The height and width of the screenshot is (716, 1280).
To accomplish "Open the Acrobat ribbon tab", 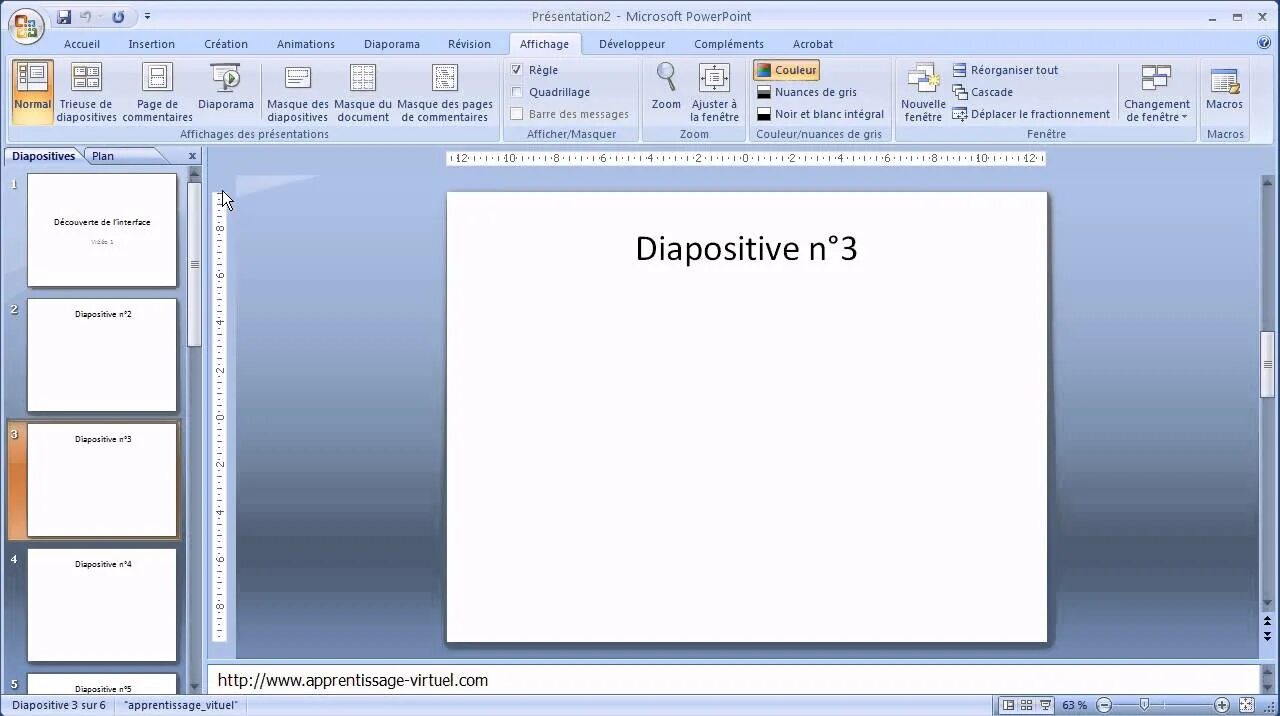I will (813, 44).
